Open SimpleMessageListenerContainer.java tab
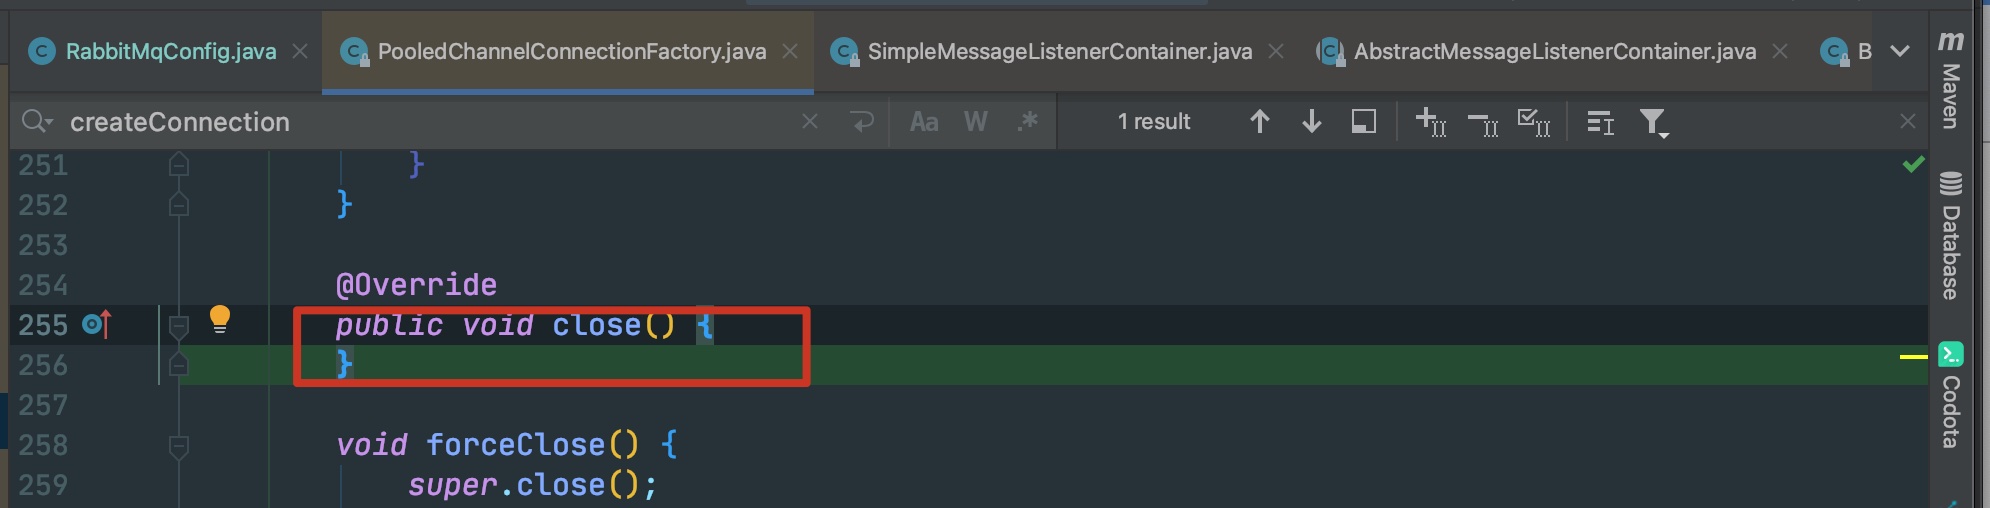 click(x=1059, y=51)
